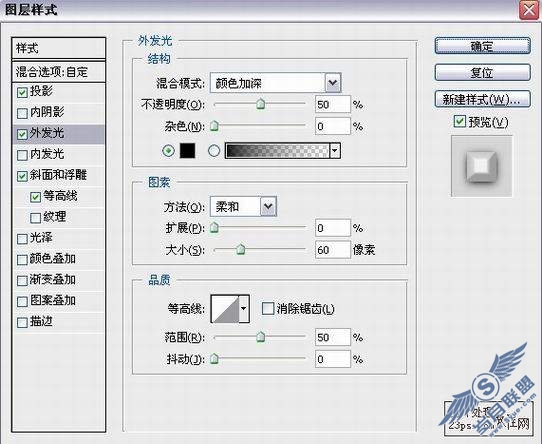Enable the 内阴影 inner shadow checkbox
This screenshot has width=542, height=444.
[x=22, y=113]
